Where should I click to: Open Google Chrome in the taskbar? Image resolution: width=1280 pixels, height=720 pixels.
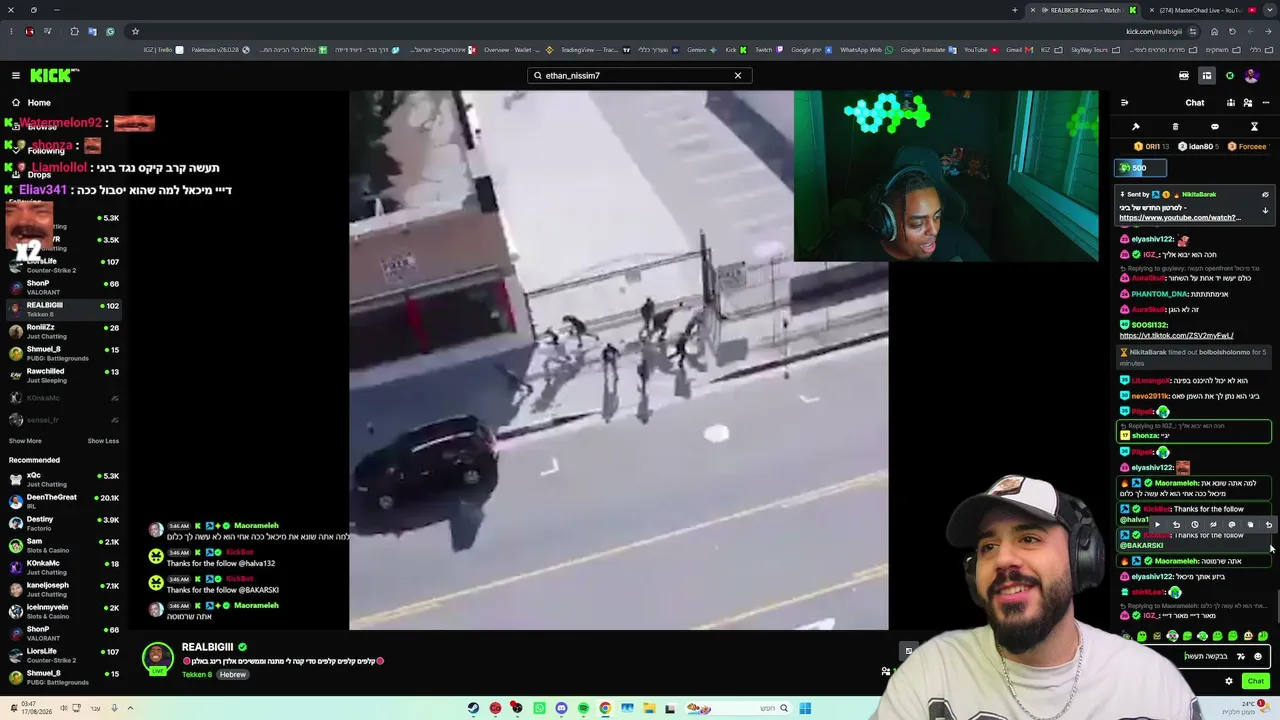[605, 708]
